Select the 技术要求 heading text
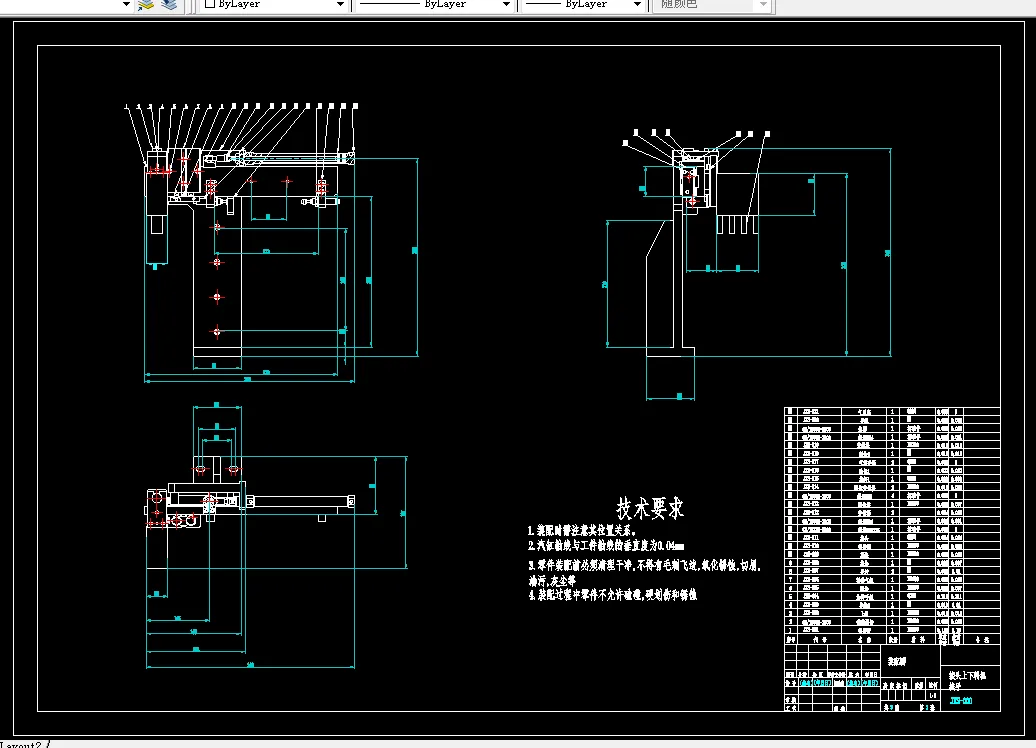The width and height of the screenshot is (1036, 748). (650, 508)
